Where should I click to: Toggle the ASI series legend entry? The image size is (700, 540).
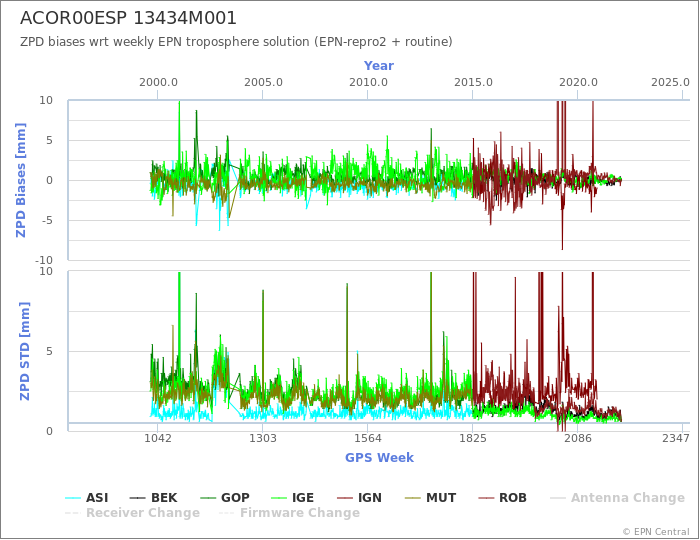point(87,498)
